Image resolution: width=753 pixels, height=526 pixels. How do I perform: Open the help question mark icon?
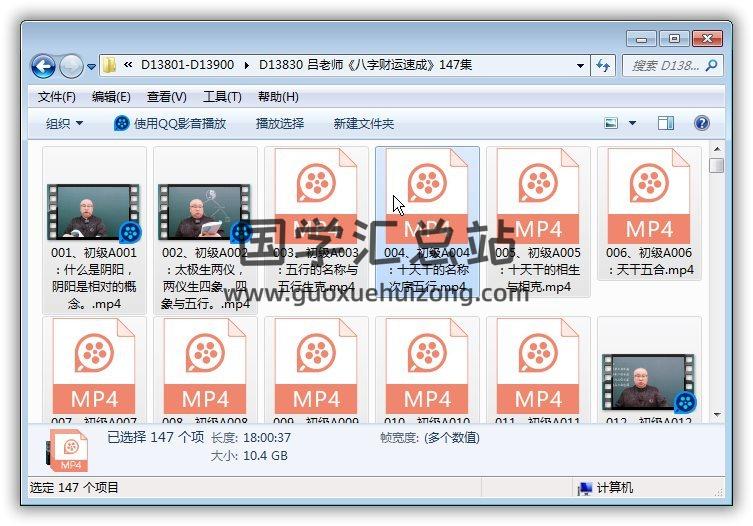(701, 123)
